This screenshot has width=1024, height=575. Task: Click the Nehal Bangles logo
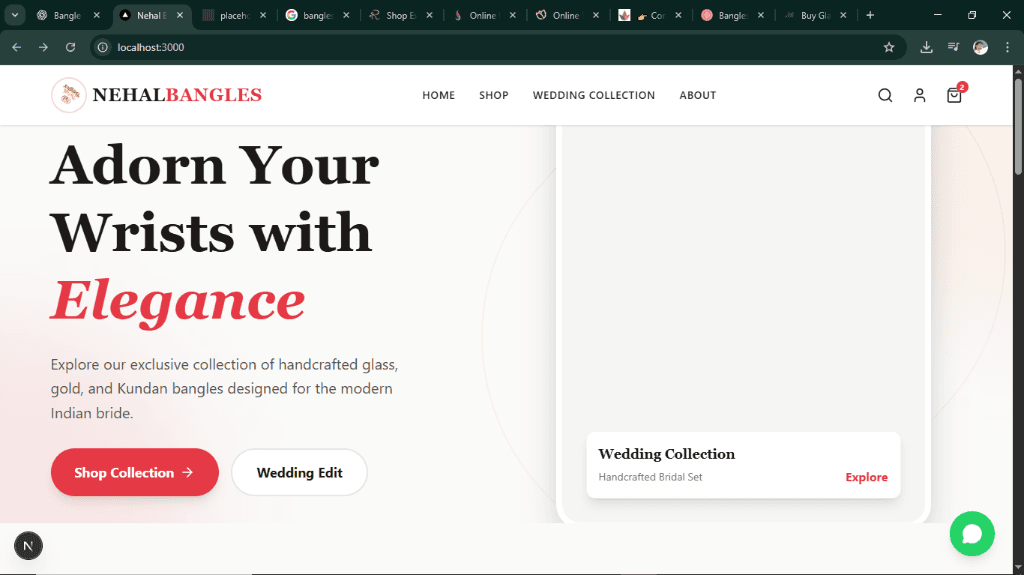tap(157, 95)
